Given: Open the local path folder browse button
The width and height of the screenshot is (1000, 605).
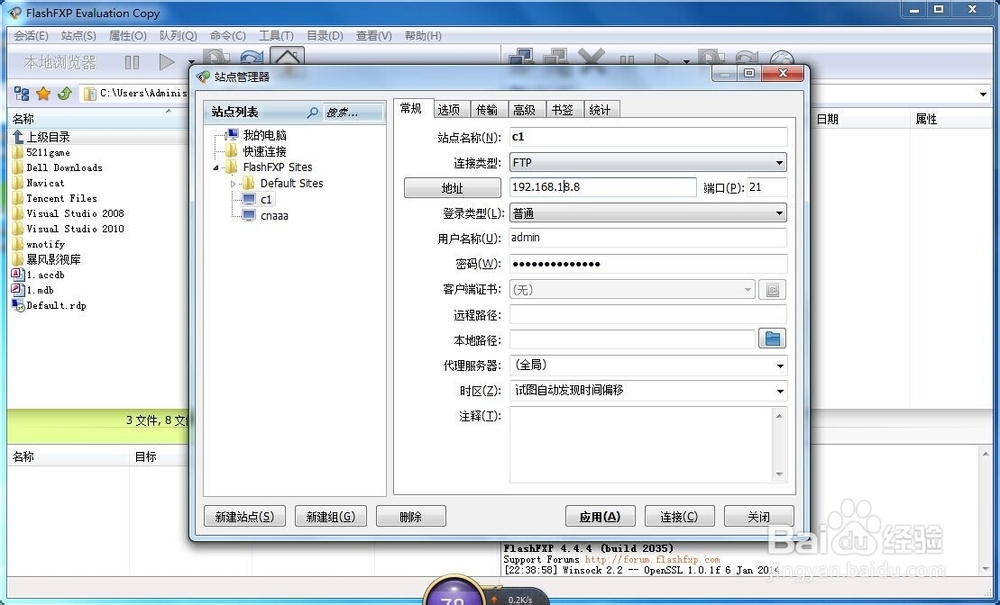Looking at the screenshot, I should [772, 339].
